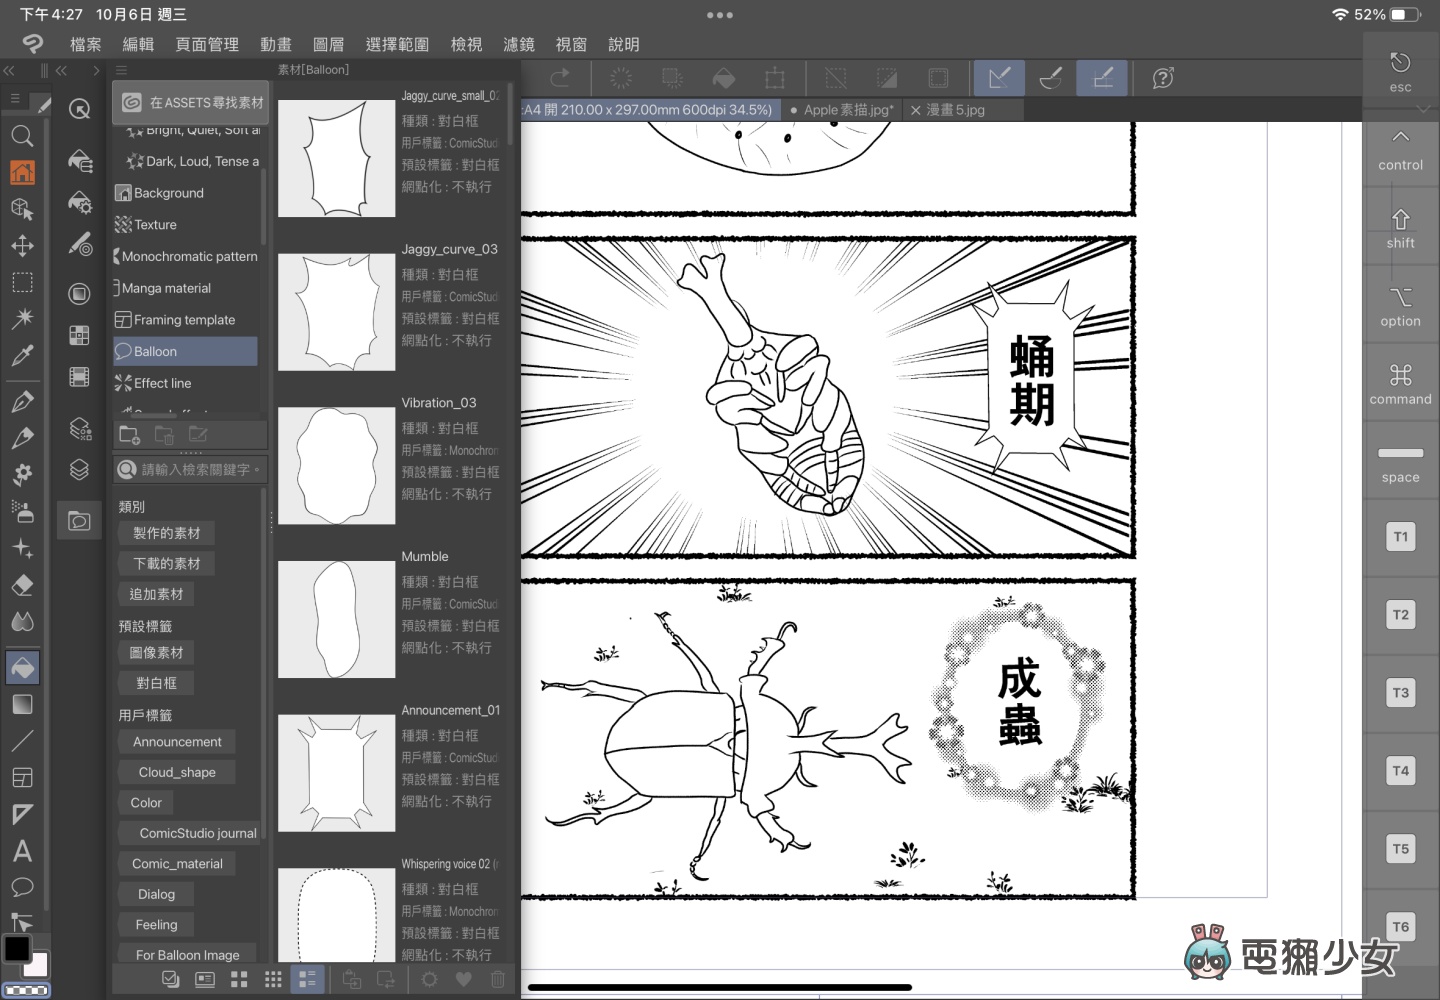
Task: Select the Ruler tool
Action: coord(22,814)
